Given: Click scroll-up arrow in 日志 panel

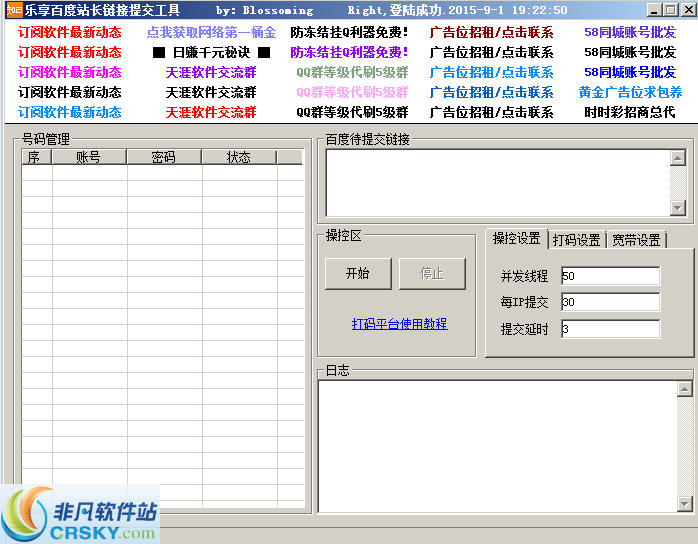Looking at the screenshot, I should [x=685, y=389].
